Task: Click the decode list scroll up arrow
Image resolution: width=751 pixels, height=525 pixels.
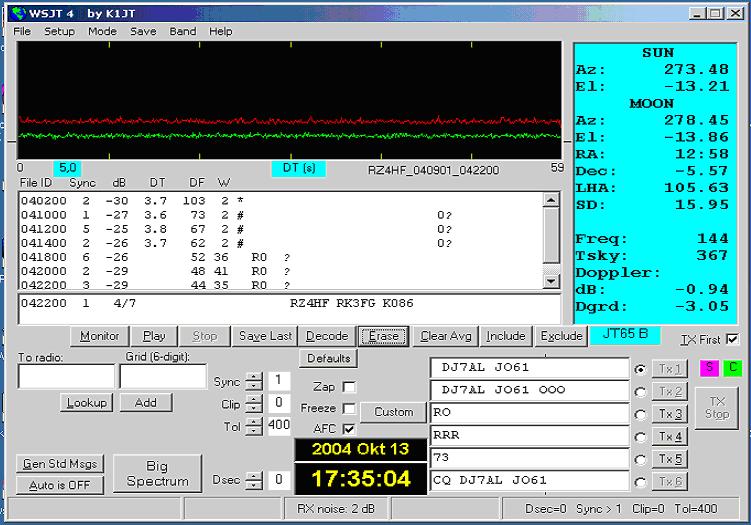Action: (551, 199)
